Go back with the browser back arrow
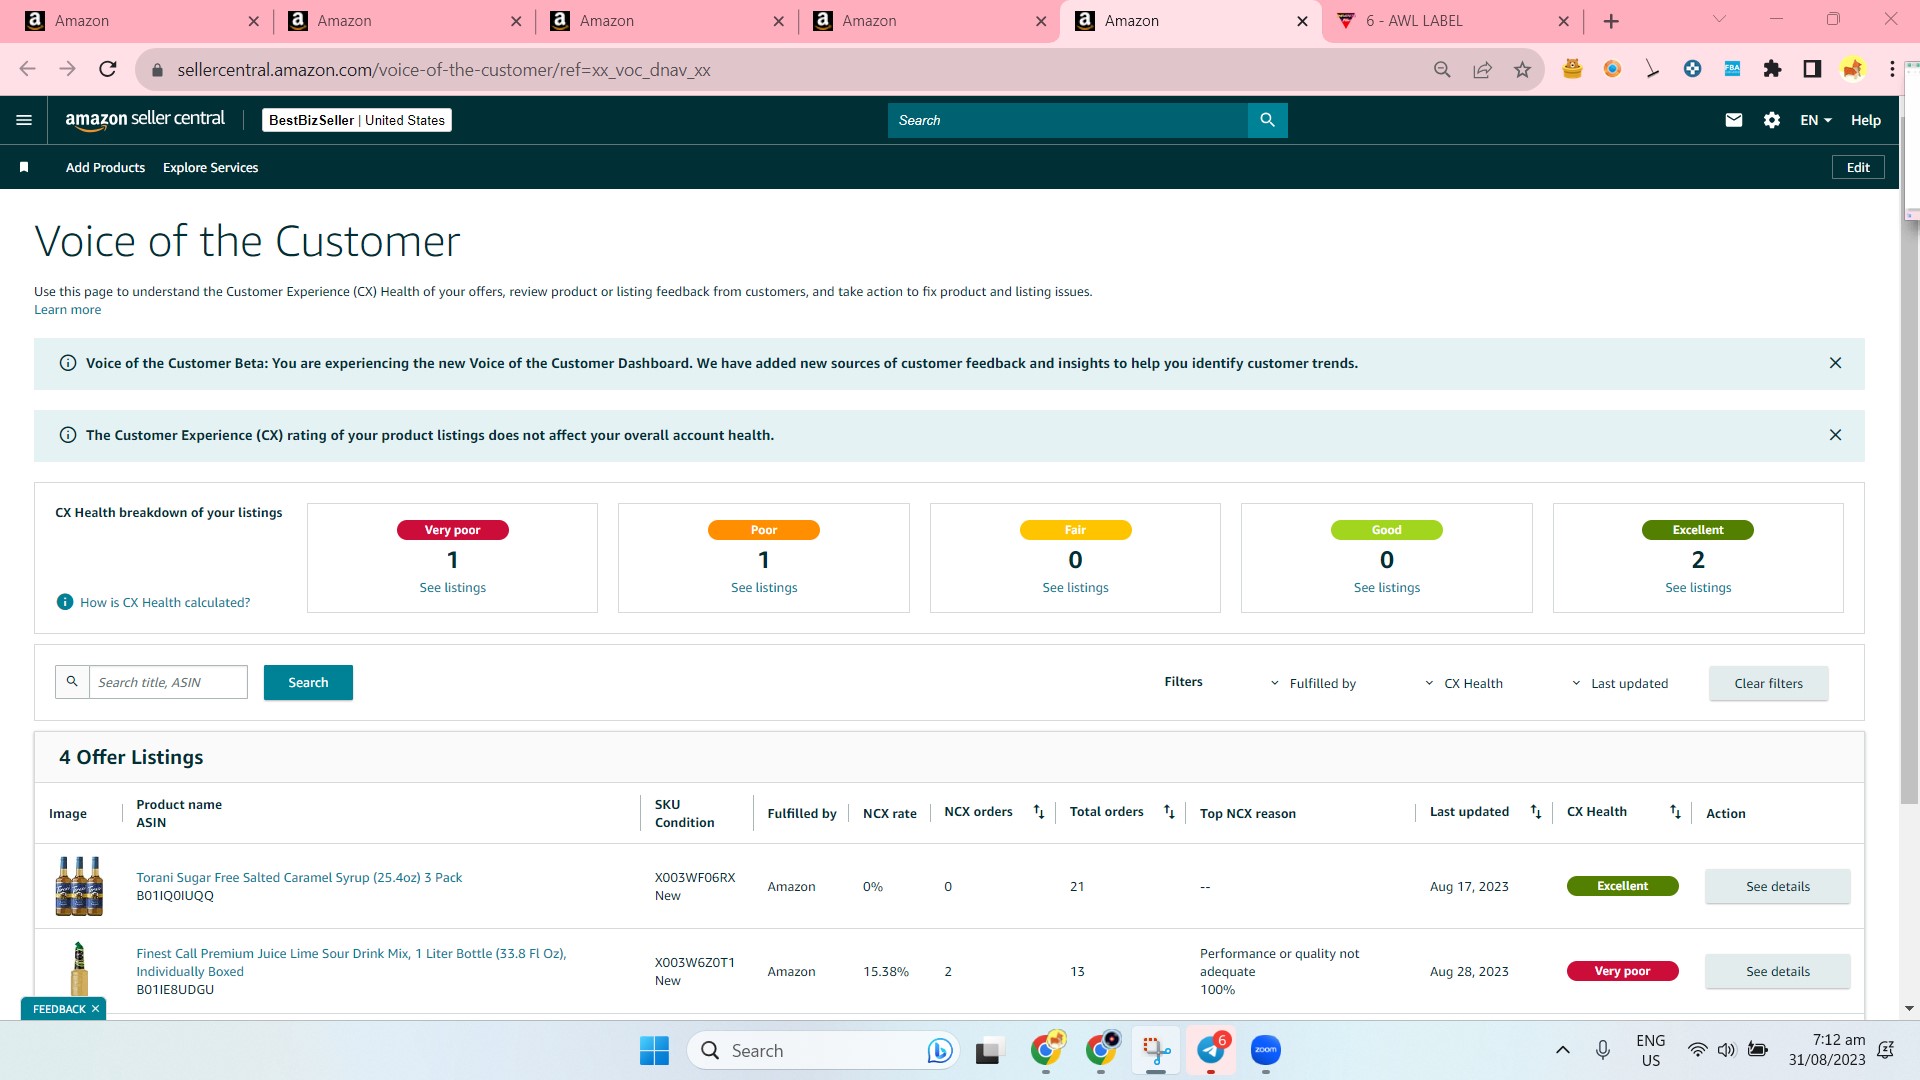1920x1080 pixels. pyautogui.click(x=28, y=69)
